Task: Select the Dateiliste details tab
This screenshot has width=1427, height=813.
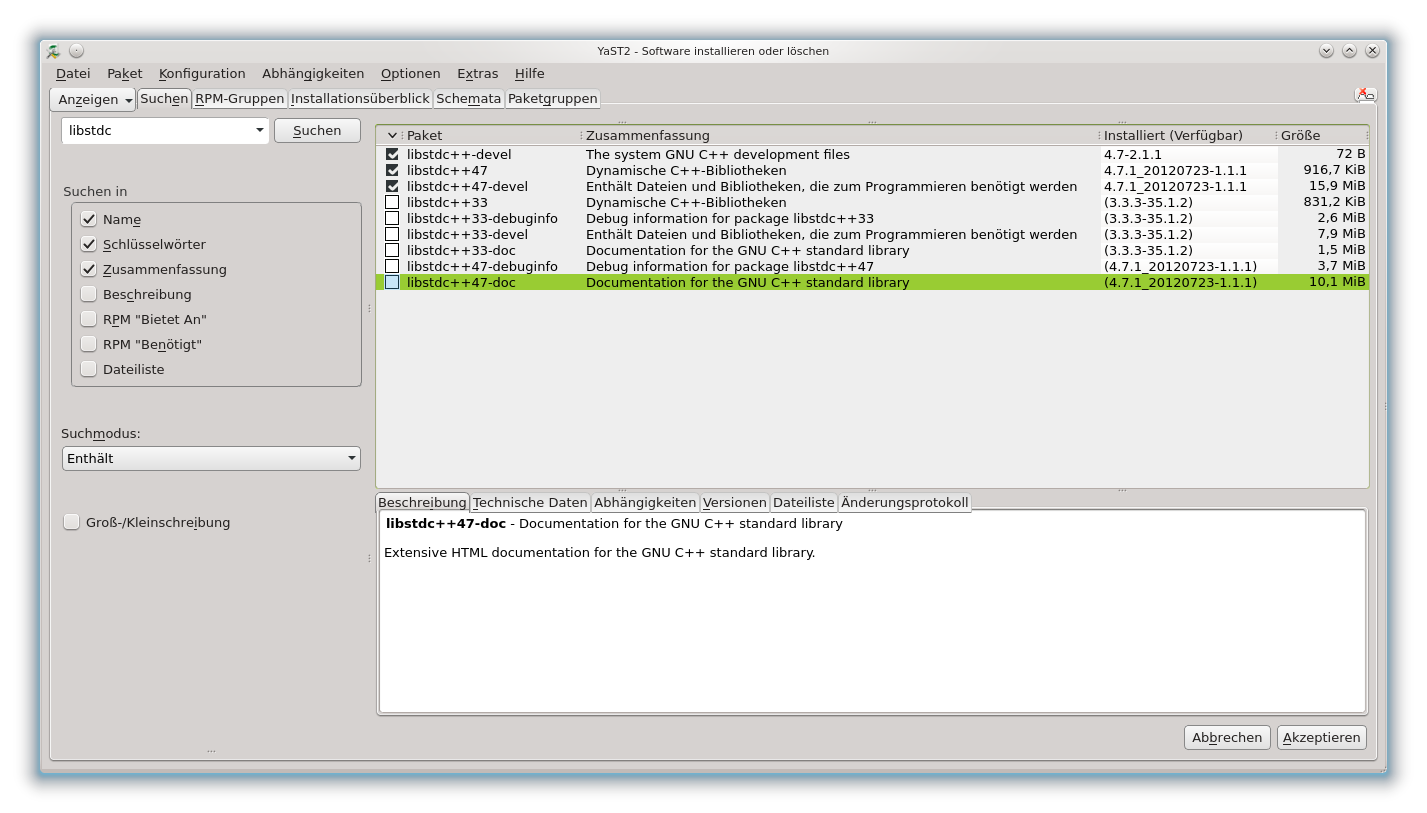Action: (804, 503)
